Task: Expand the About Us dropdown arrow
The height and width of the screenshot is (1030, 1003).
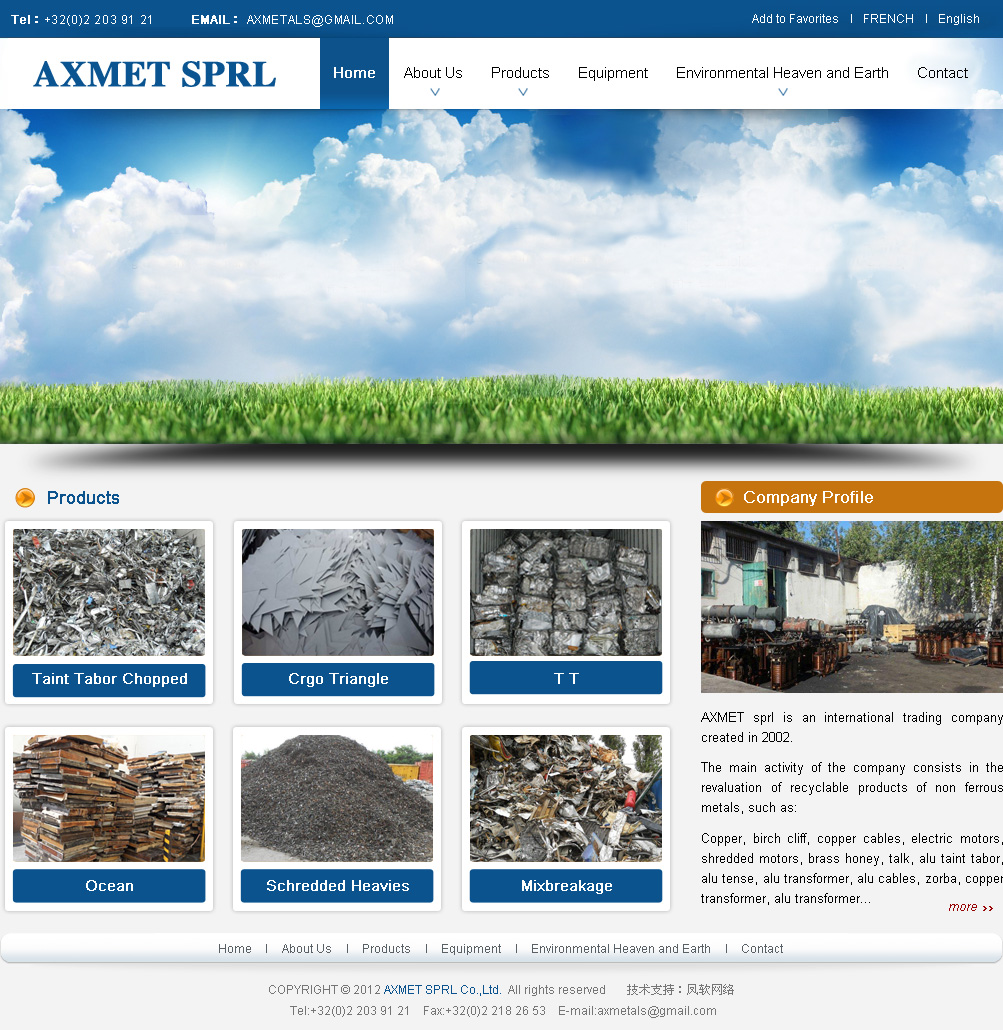Action: (434, 92)
